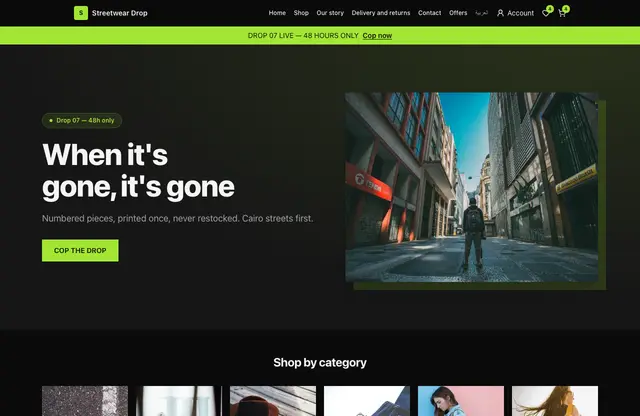Open the category thumbnail with pink background

coord(461,401)
